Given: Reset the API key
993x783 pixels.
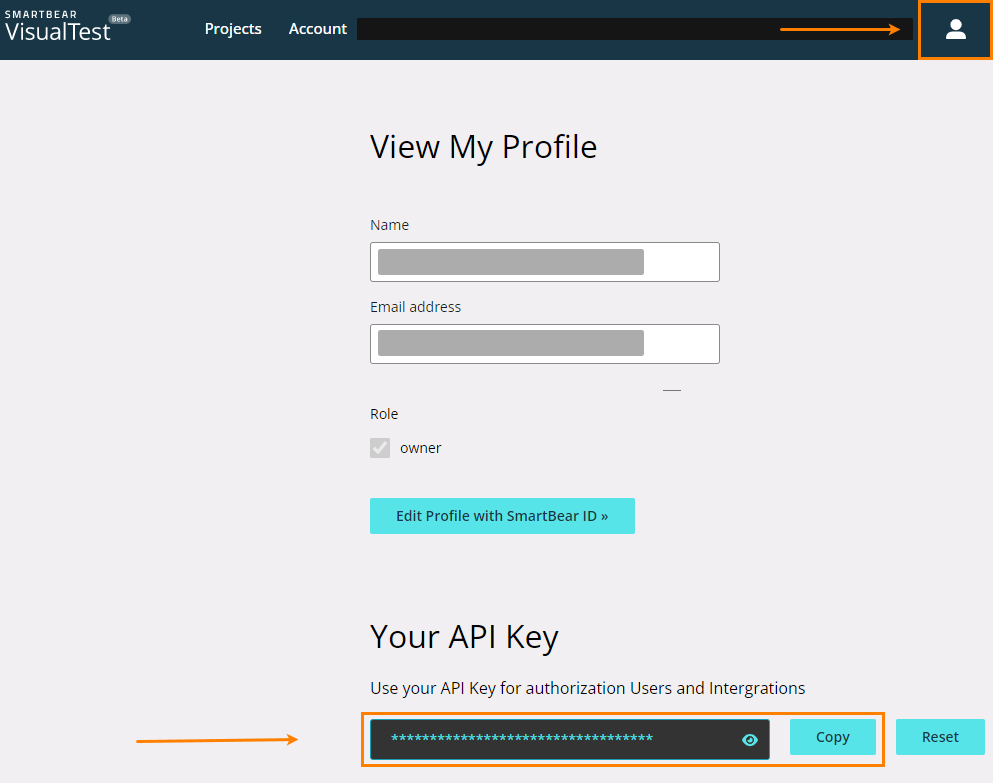Looking at the screenshot, I should (x=940, y=736).
